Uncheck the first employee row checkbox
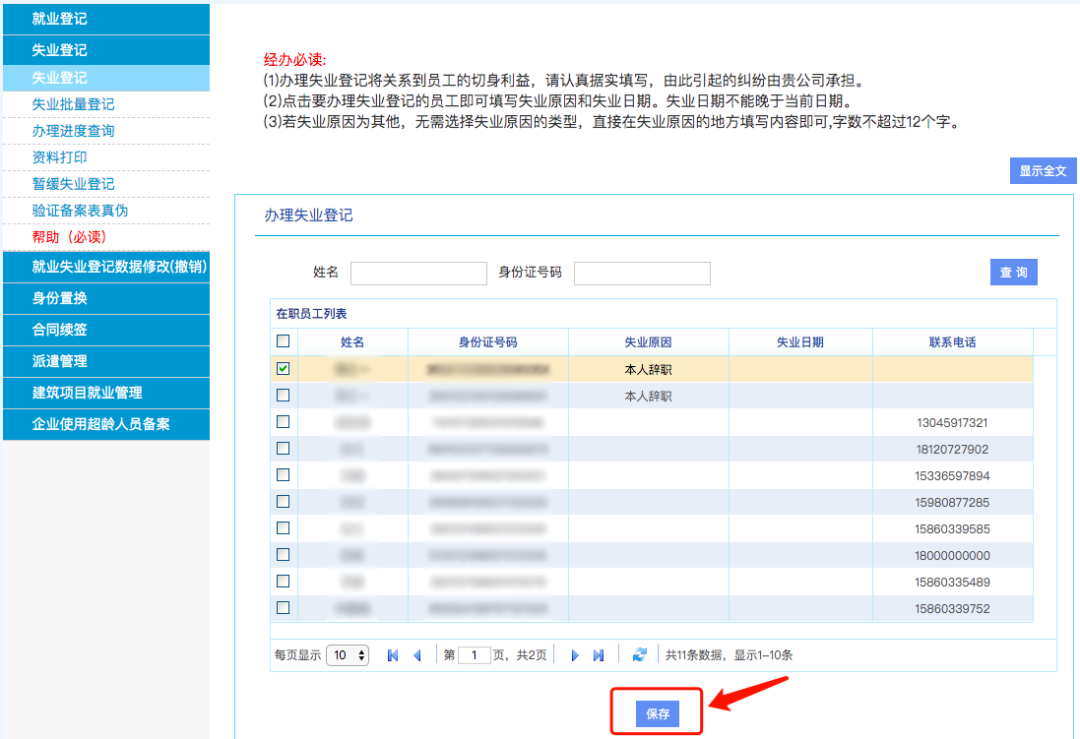1080x739 pixels. click(283, 369)
